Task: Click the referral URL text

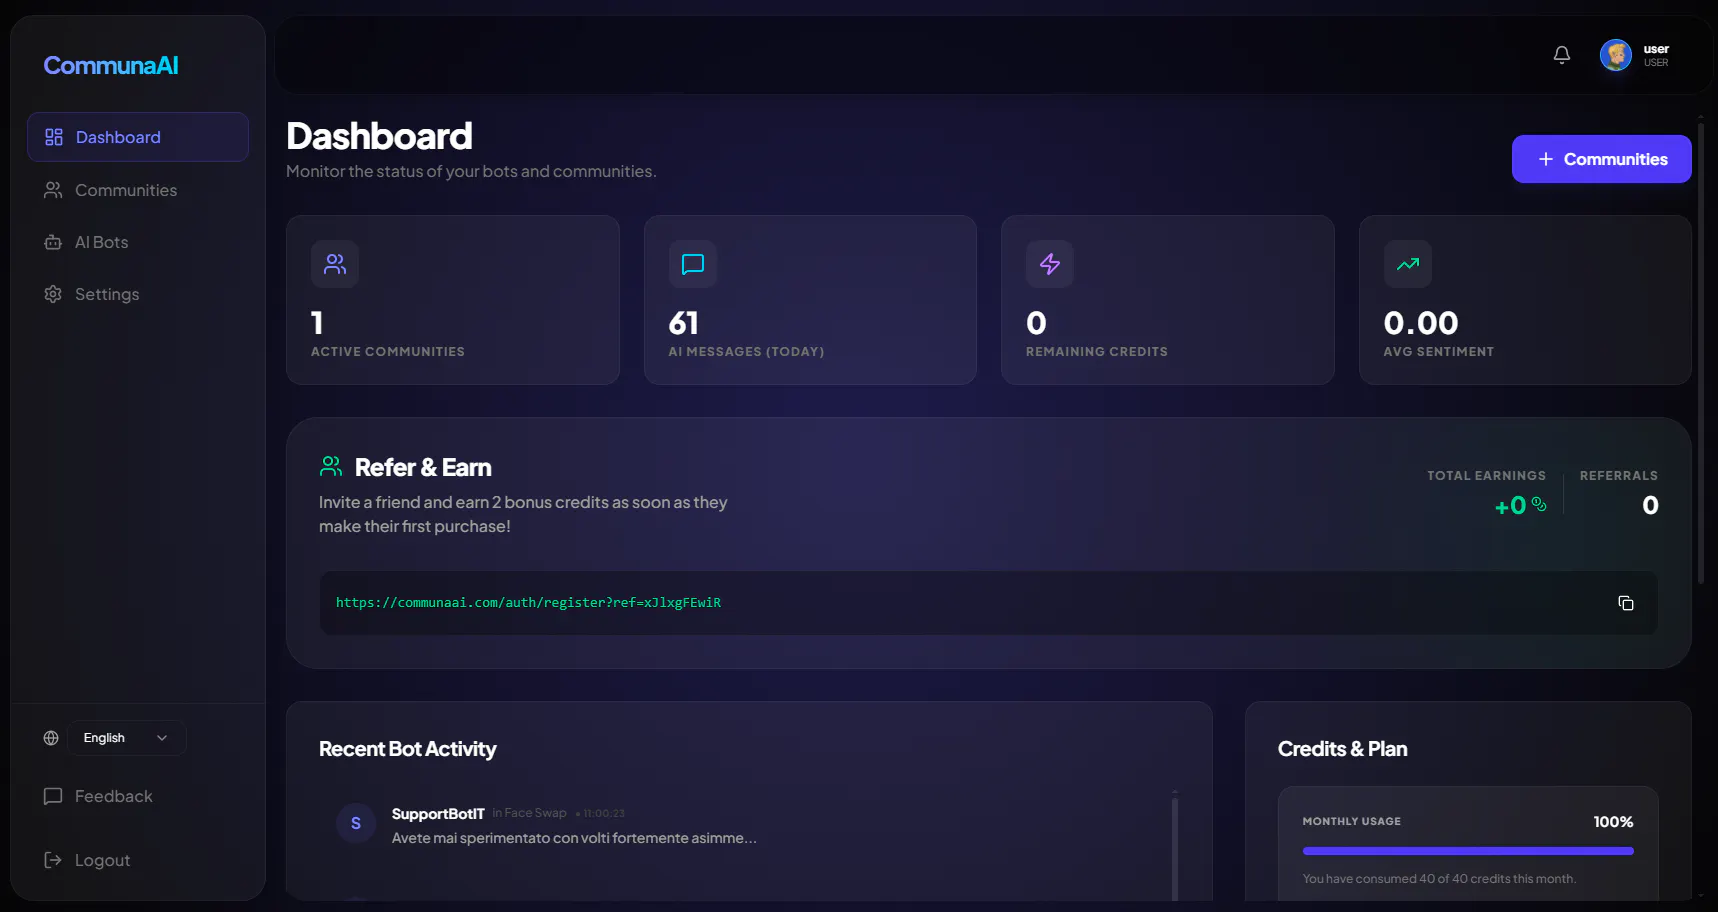Action: (x=528, y=603)
